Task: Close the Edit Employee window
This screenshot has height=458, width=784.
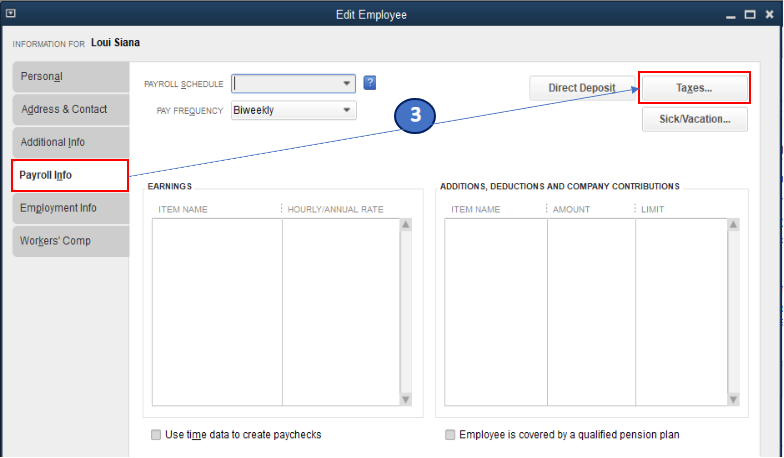Action: coord(769,15)
